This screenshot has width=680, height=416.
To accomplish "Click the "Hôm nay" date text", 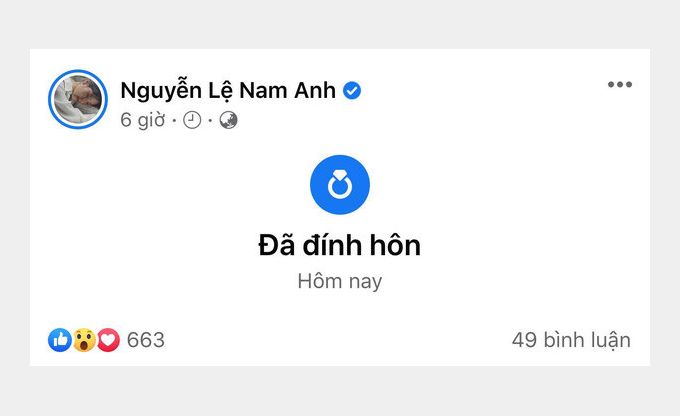I will pos(340,282).
